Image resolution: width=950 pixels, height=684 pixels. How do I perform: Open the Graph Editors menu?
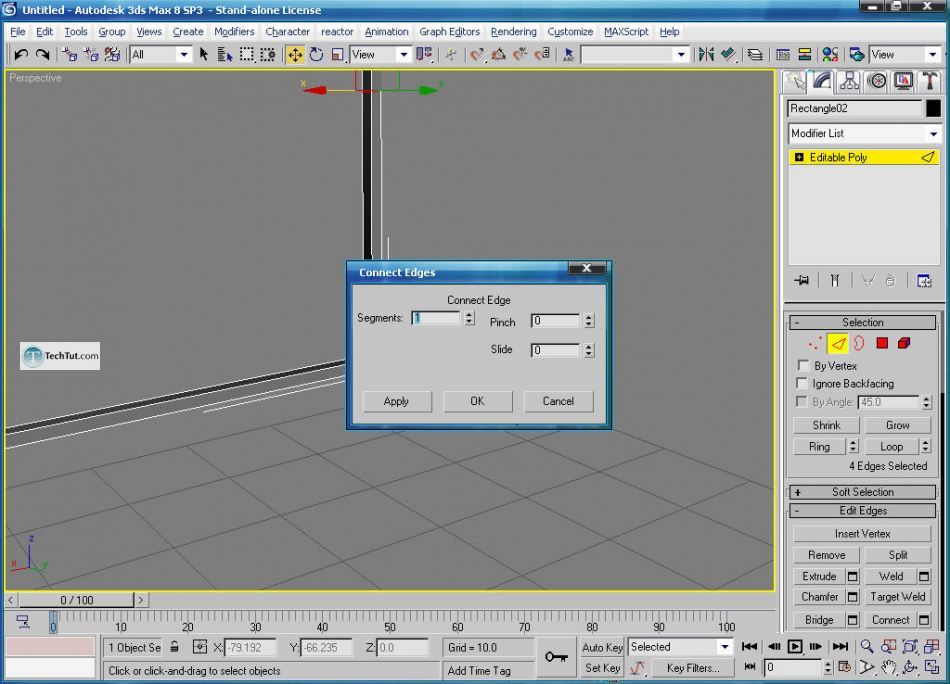[x=450, y=32]
